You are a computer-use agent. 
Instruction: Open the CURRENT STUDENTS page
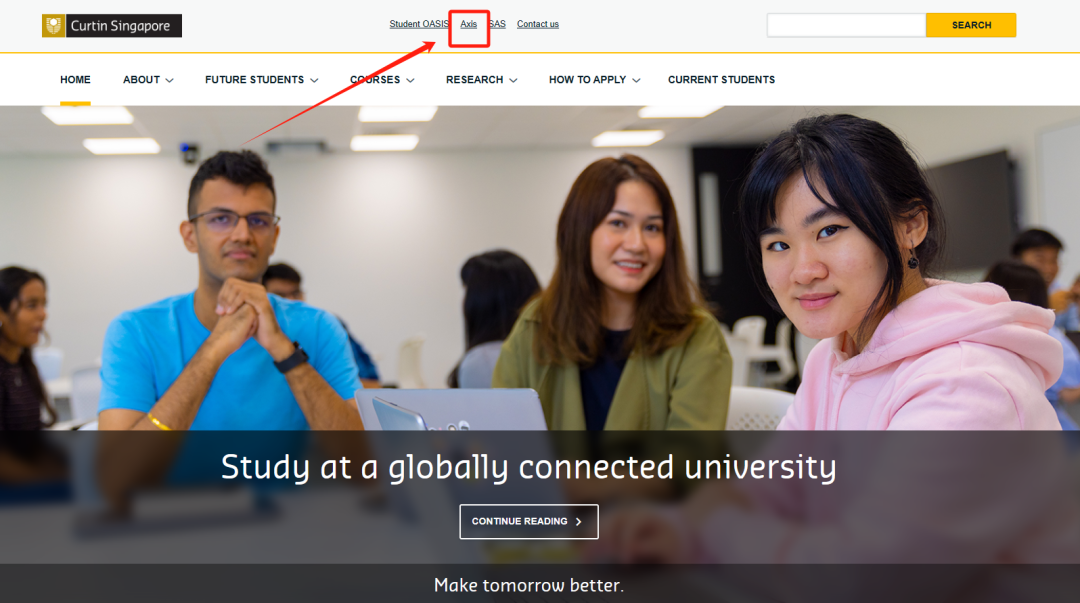pyautogui.click(x=721, y=80)
